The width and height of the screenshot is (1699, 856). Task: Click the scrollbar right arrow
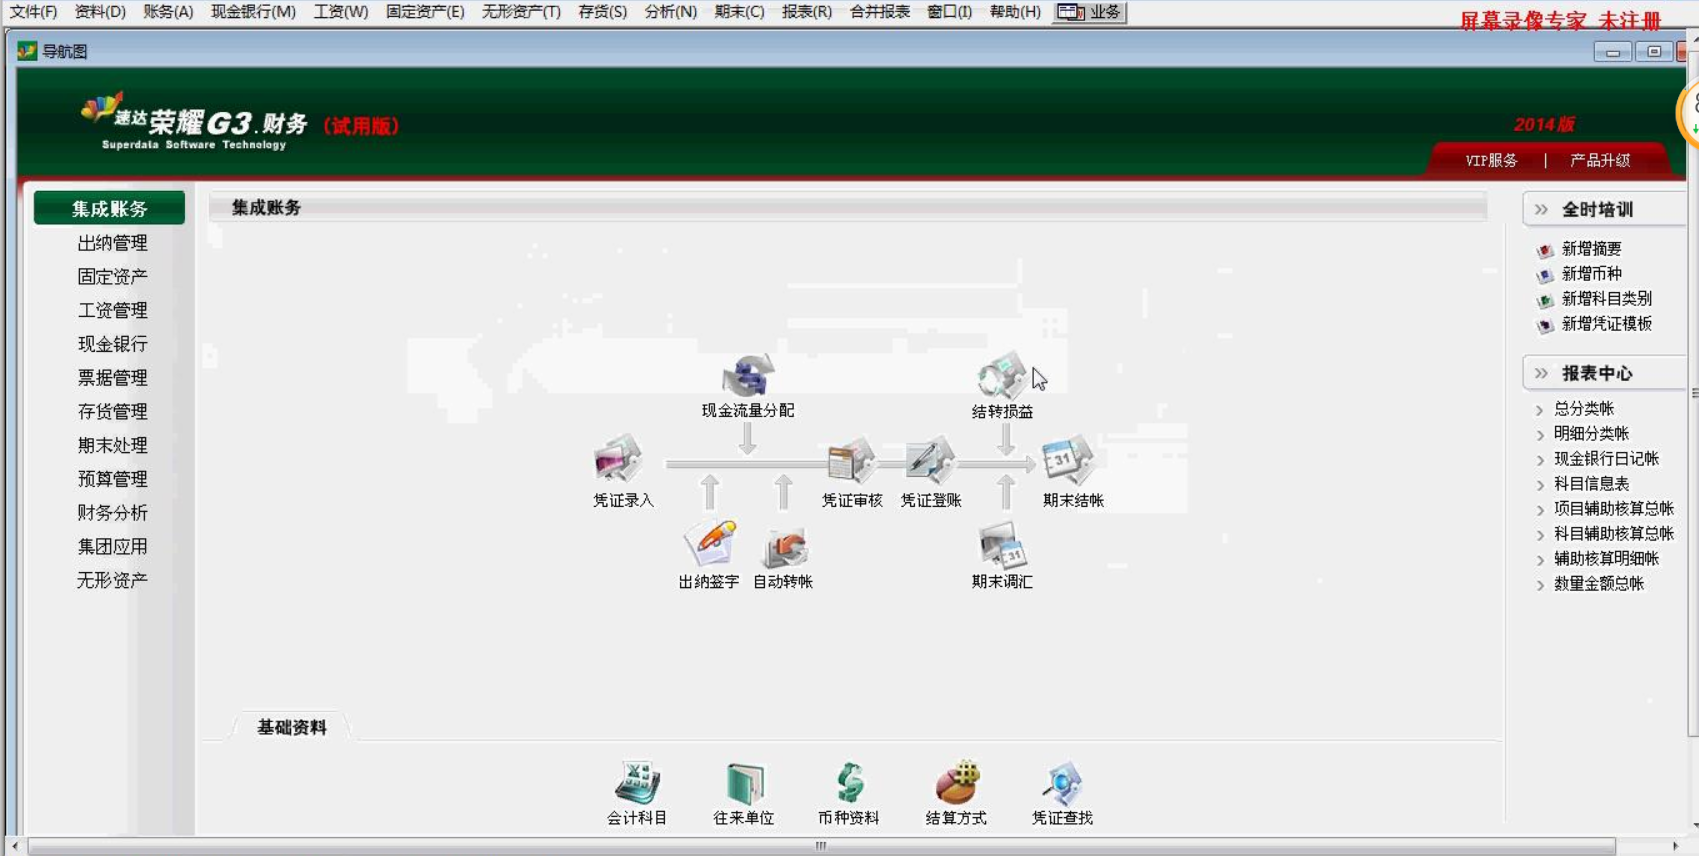1675,846
